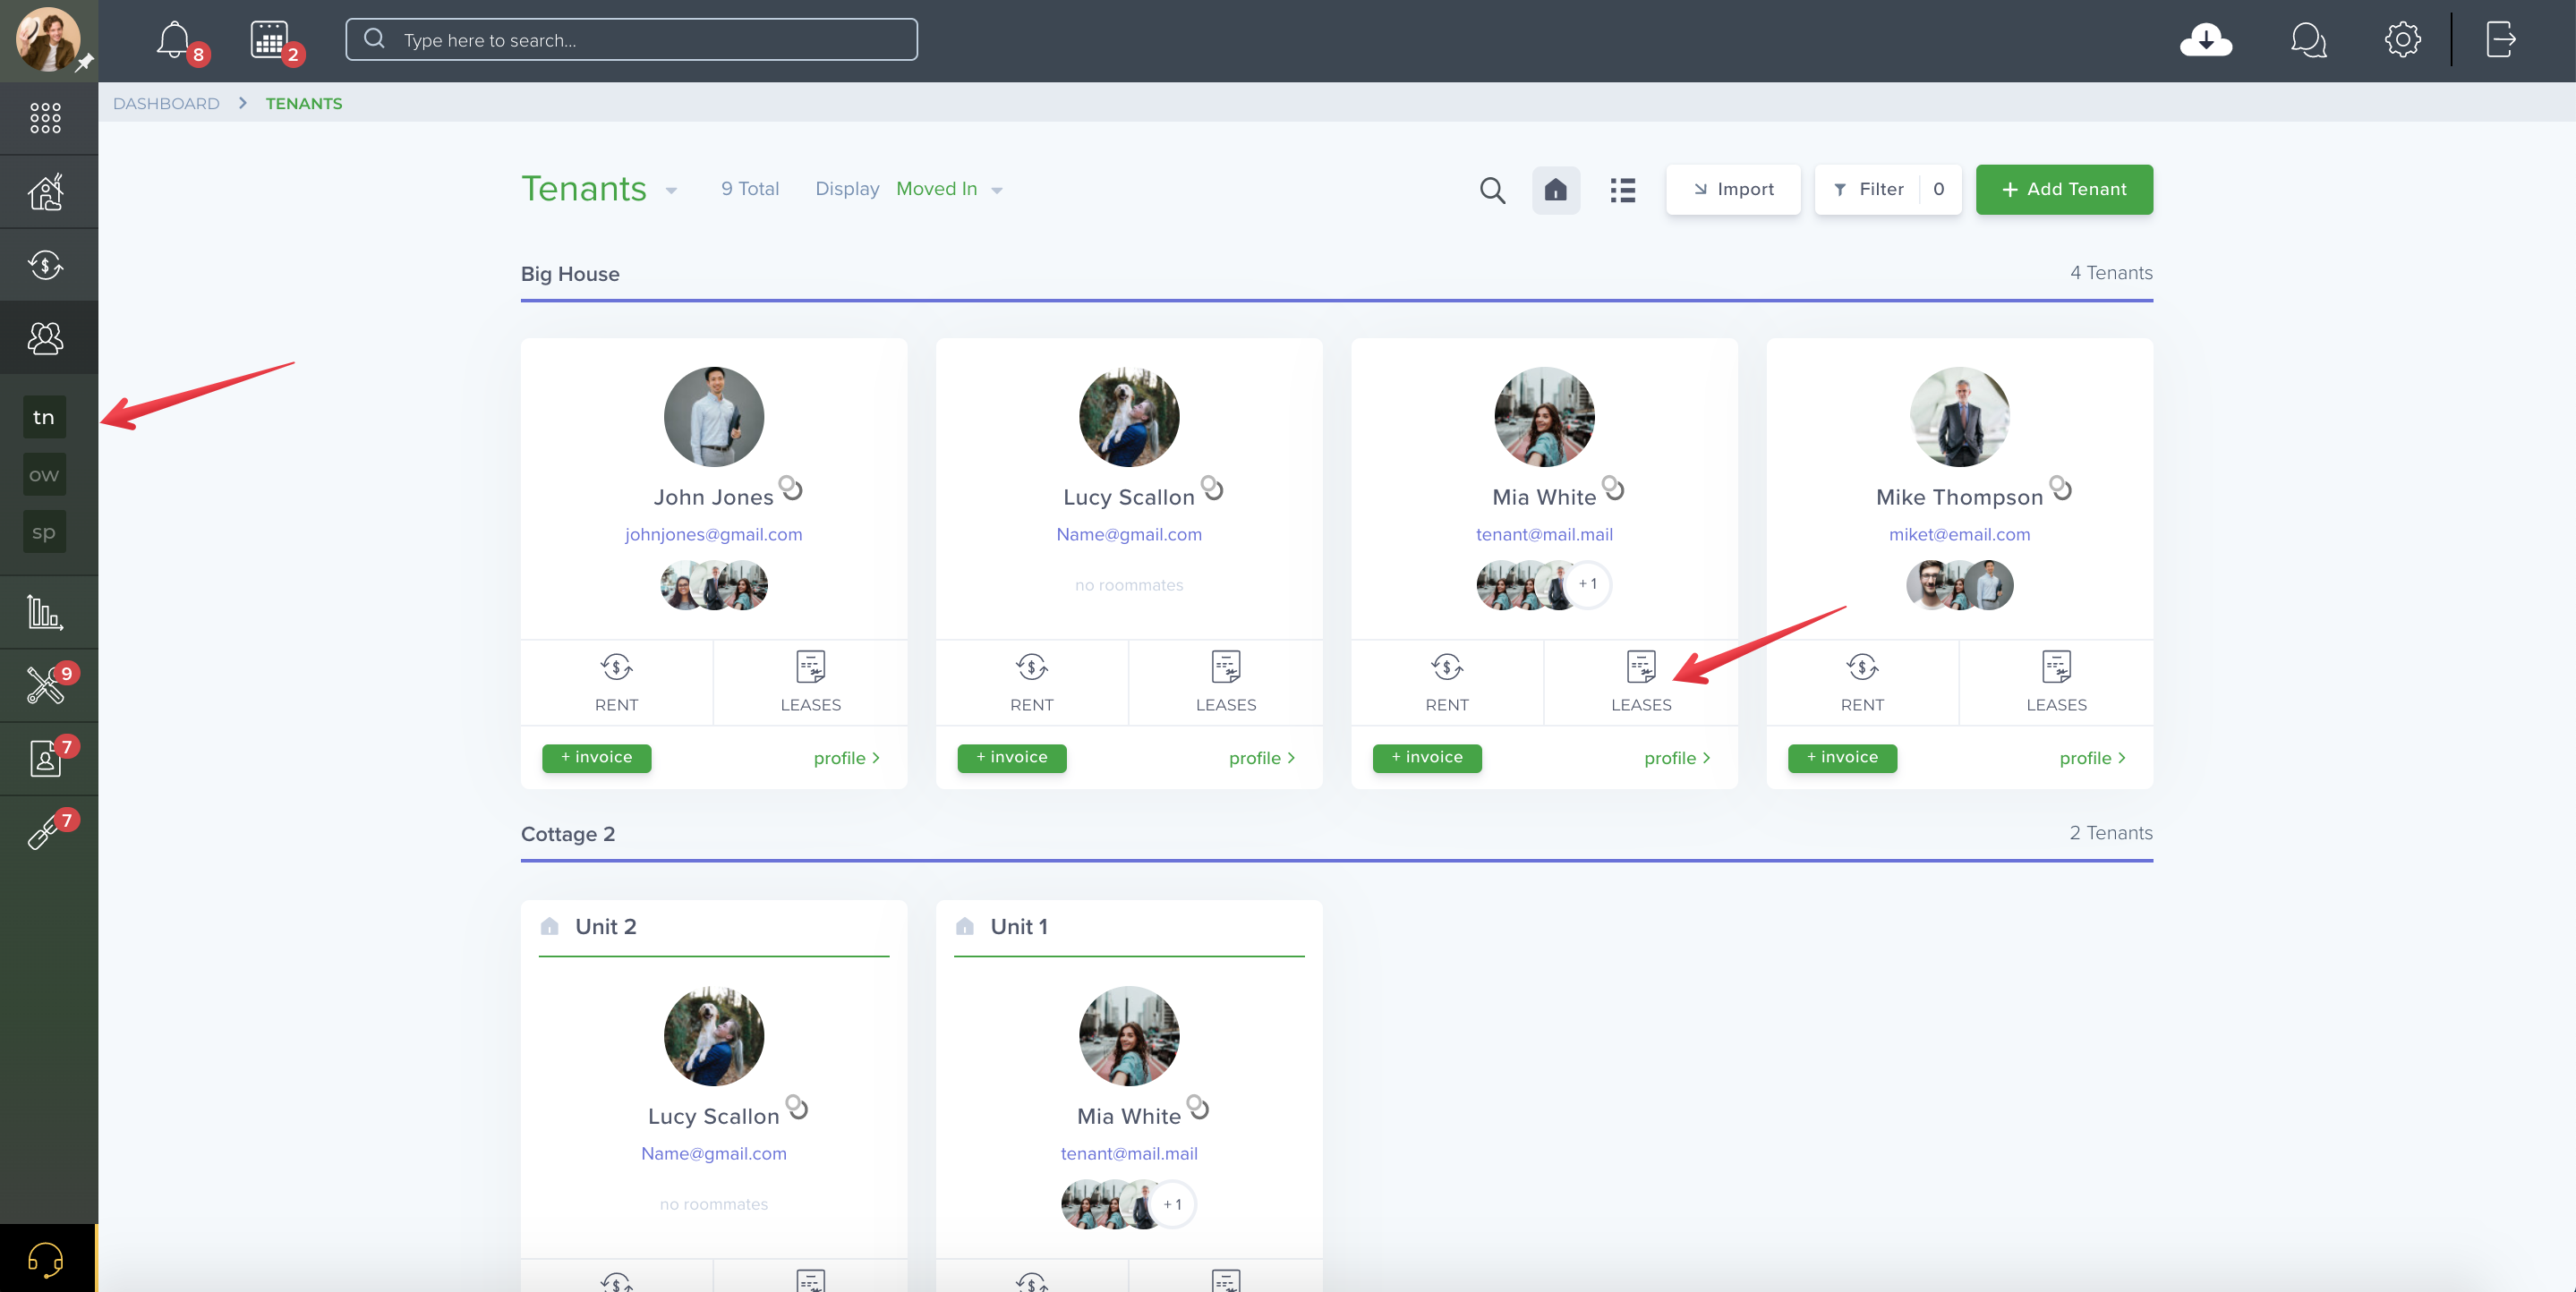
Task: Click the cloud download icon
Action: [x=2206, y=40]
